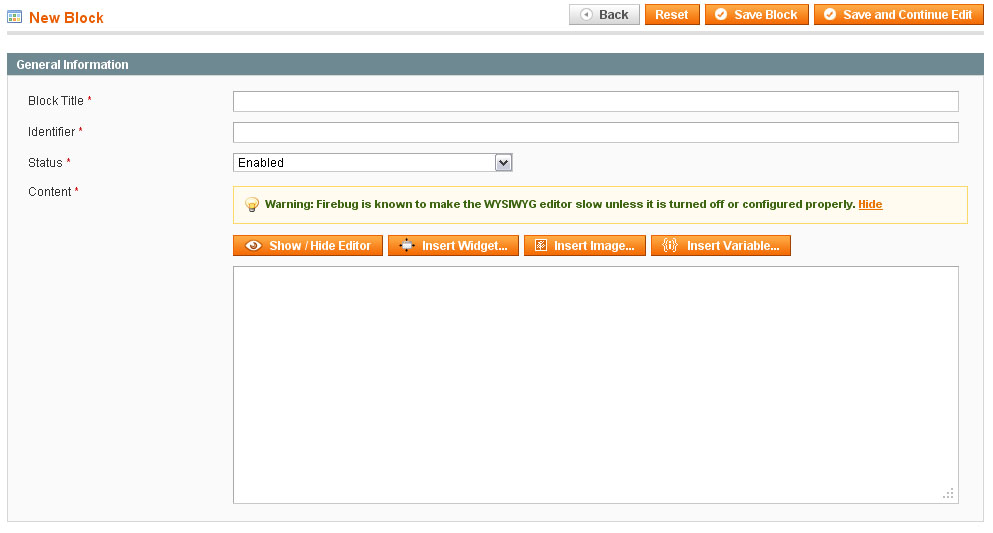This screenshot has height=533, width=993.
Task: Toggle the WYSIWYG editor with Show / Hide Editor
Action: click(308, 246)
